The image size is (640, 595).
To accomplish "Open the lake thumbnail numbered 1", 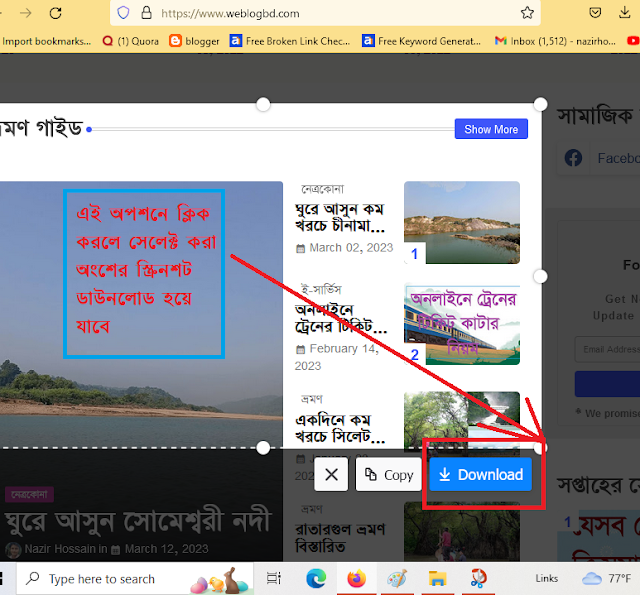I will (462, 222).
